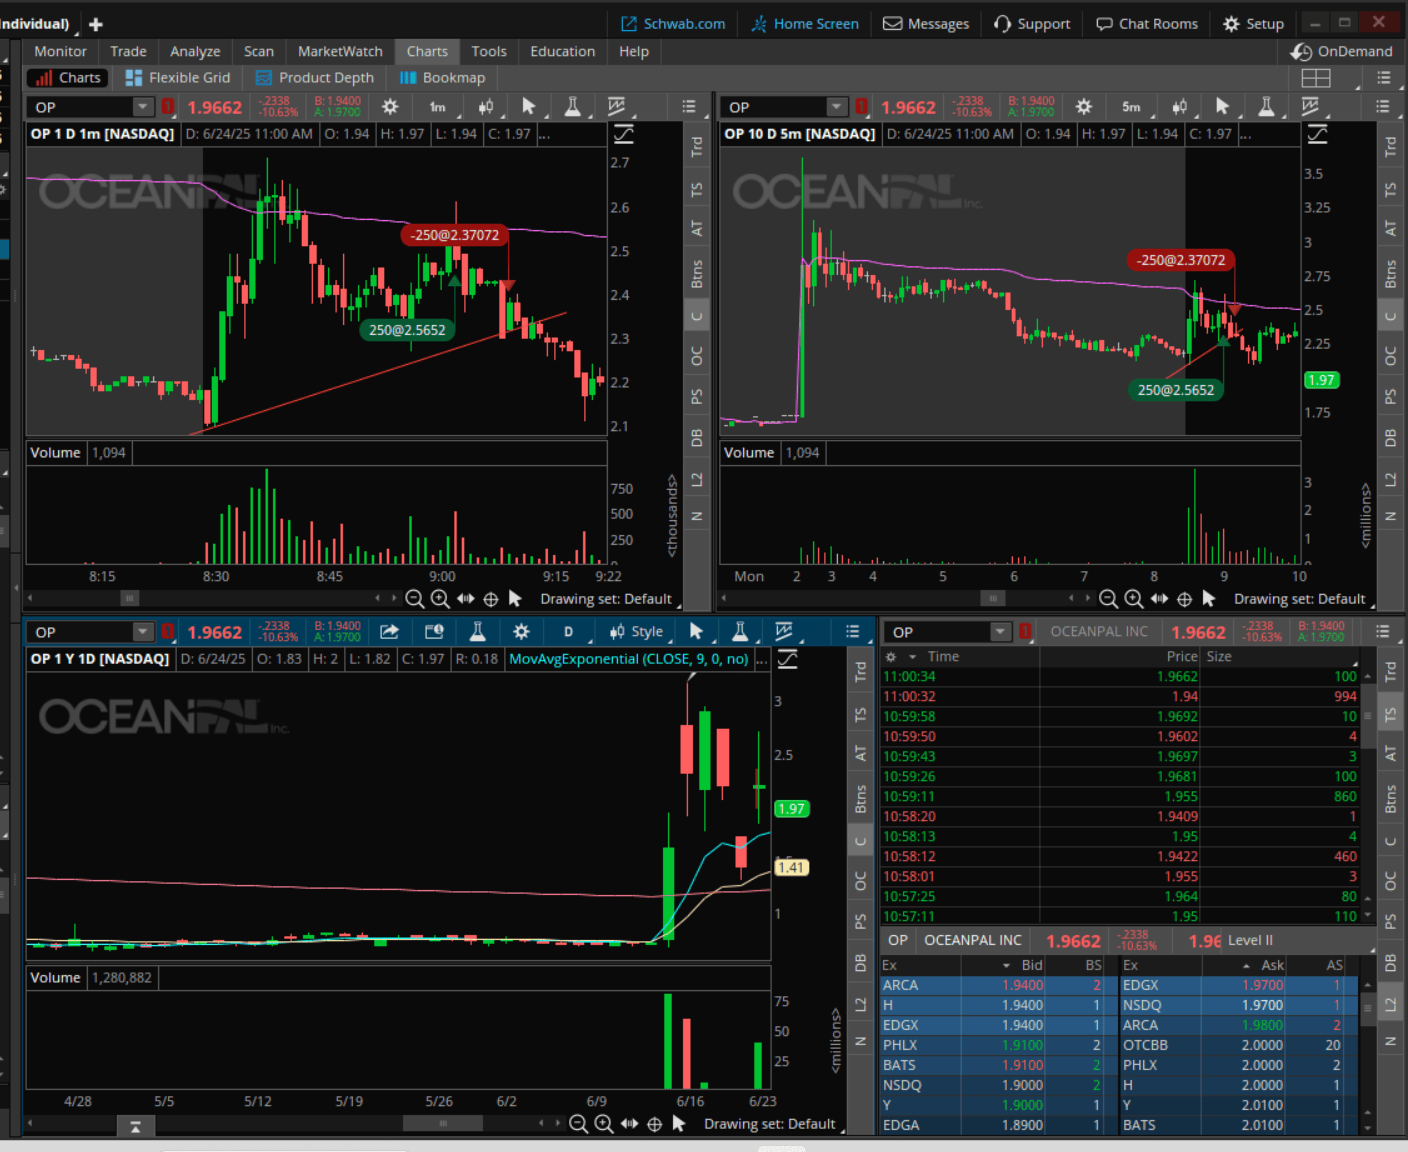Switch to the Bookmap sub-tab
1408x1152 pixels.
[442, 78]
